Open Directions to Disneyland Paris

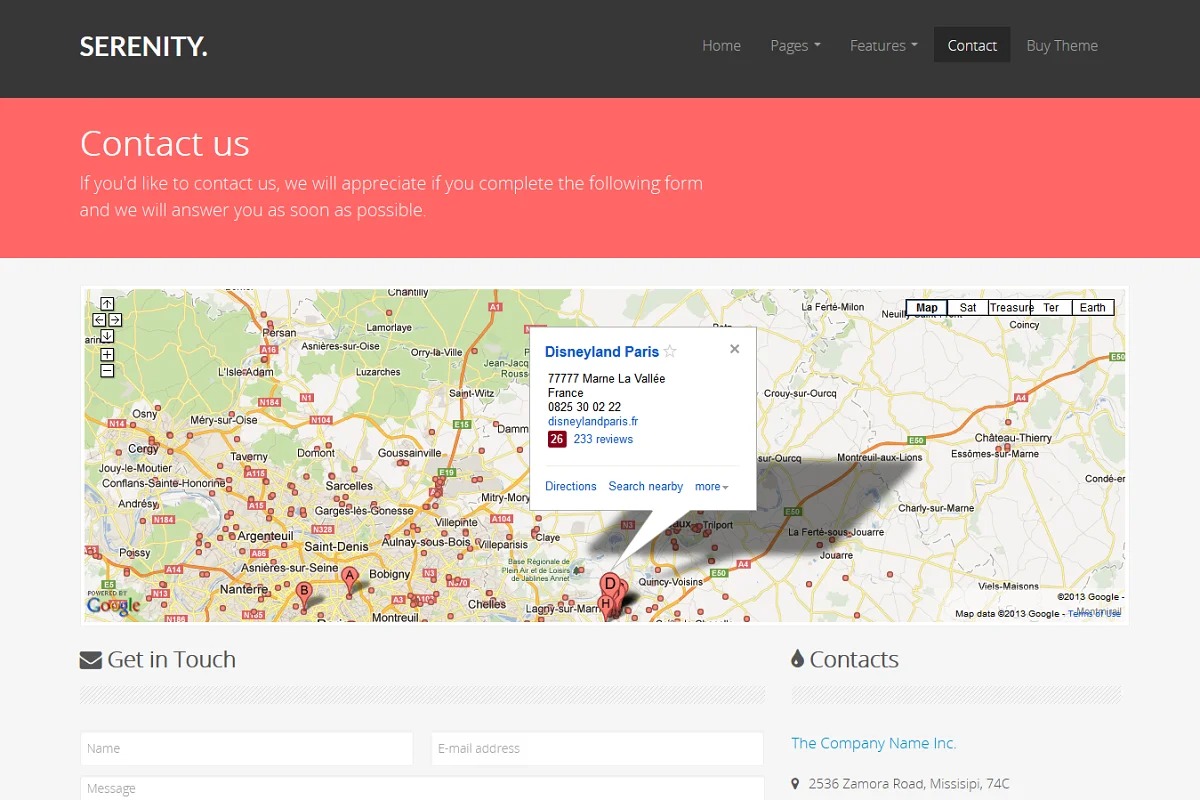pyautogui.click(x=570, y=487)
